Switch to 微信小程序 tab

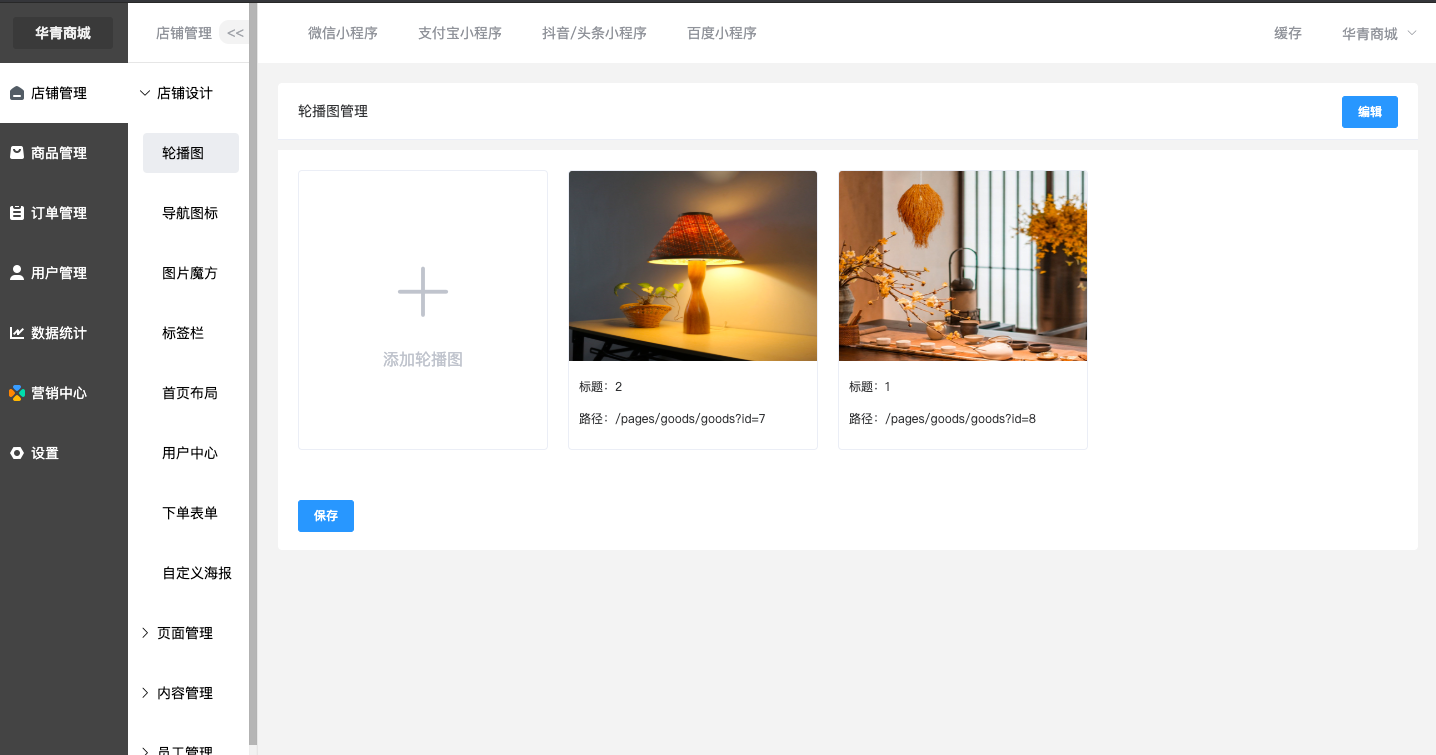(x=343, y=33)
